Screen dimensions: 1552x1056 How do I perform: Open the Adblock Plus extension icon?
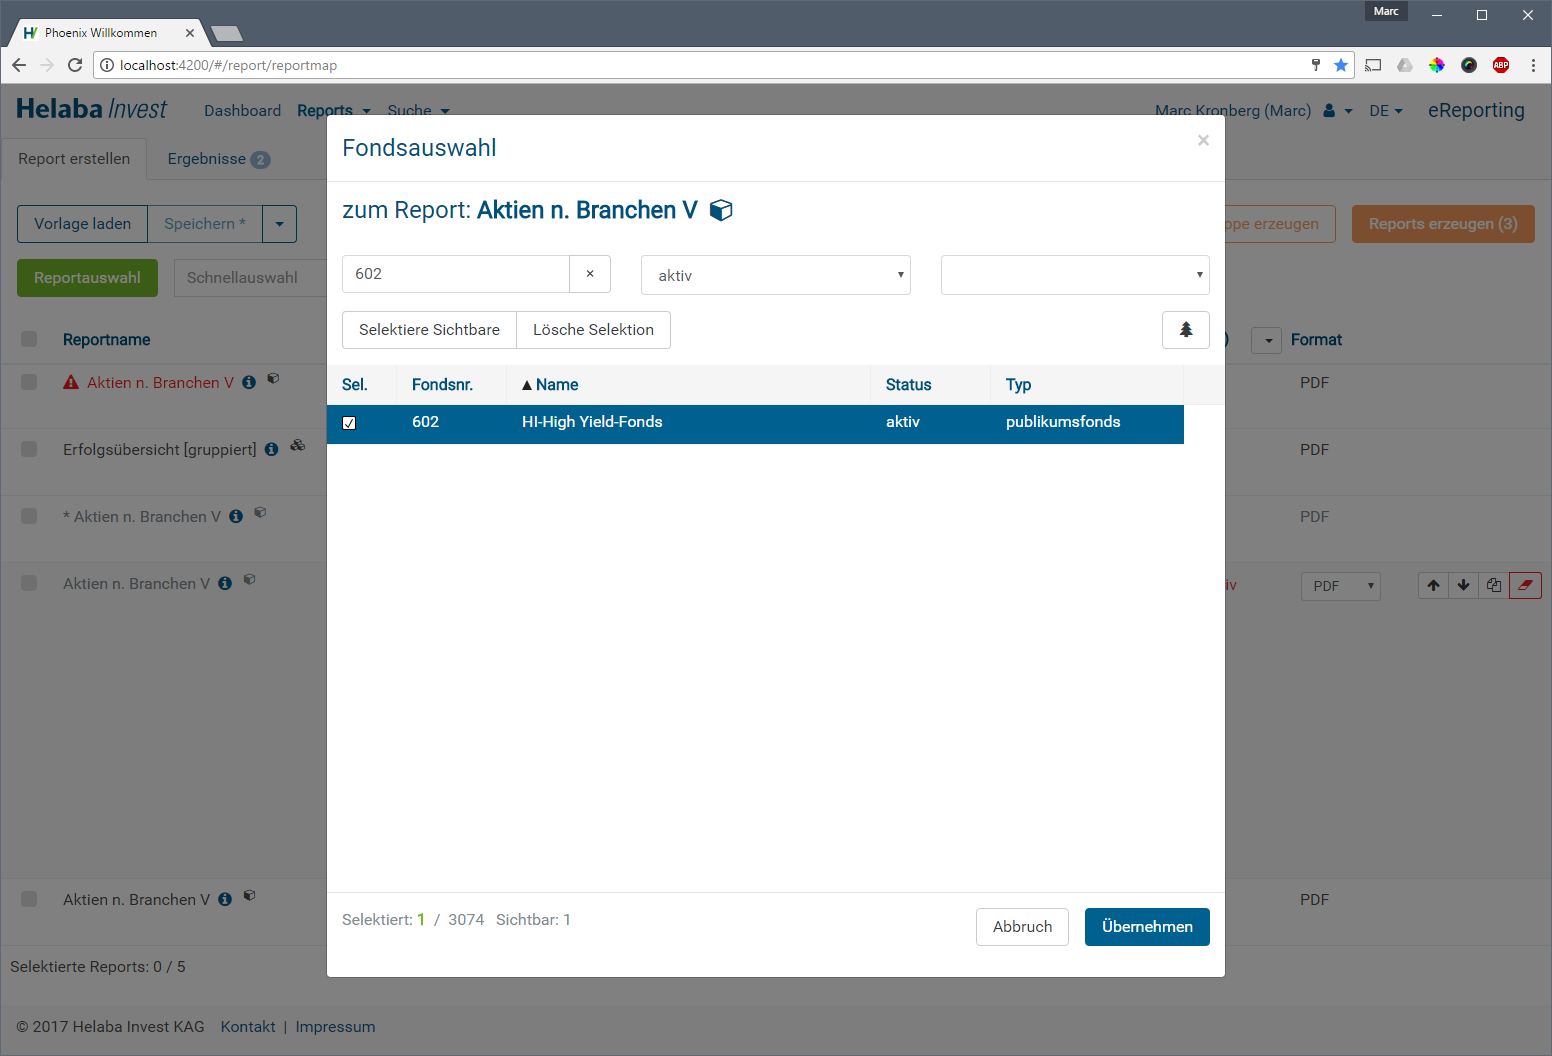point(1500,65)
